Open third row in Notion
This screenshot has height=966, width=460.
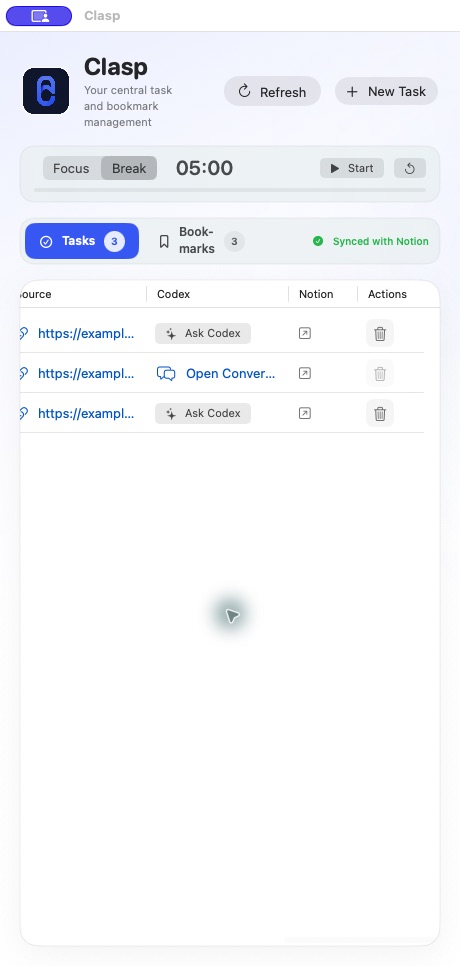click(305, 413)
